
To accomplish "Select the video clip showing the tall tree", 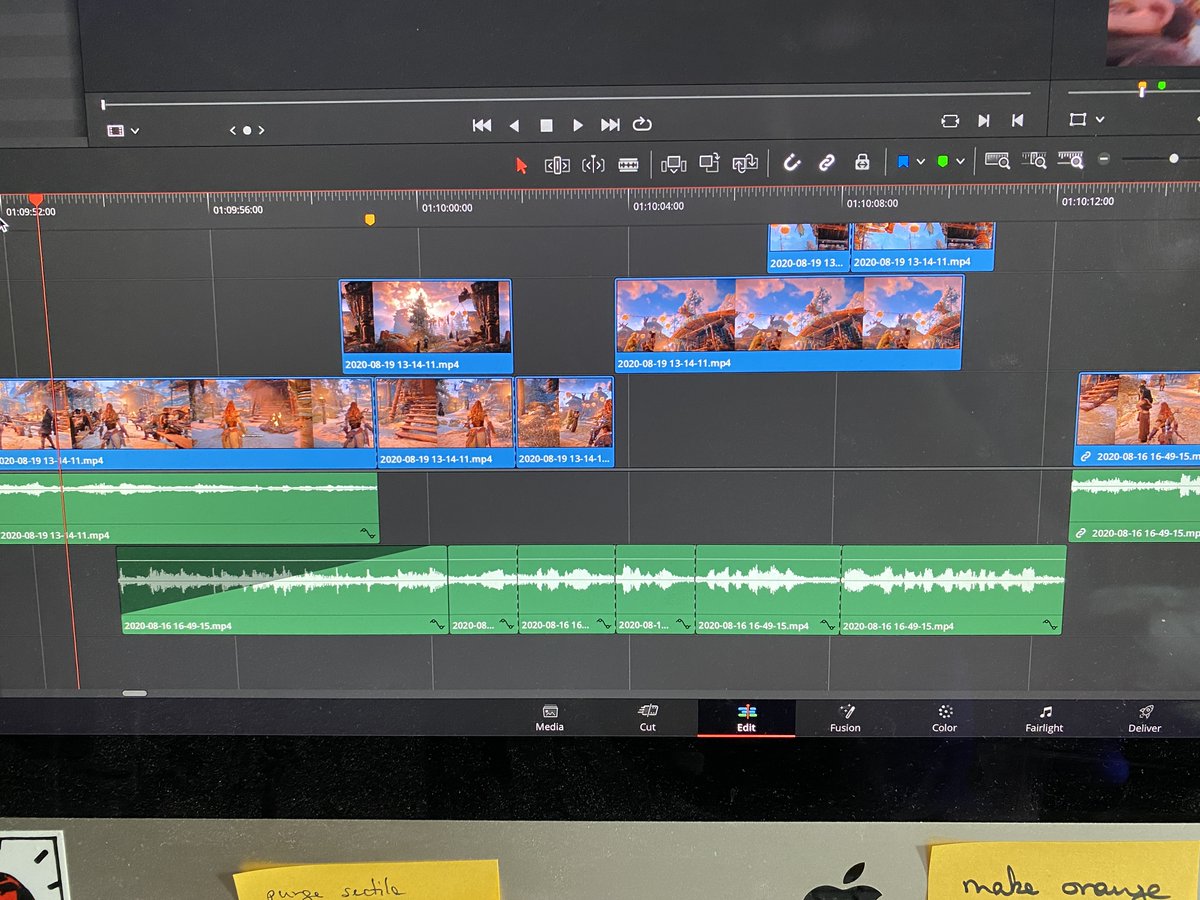I will tap(425, 326).
